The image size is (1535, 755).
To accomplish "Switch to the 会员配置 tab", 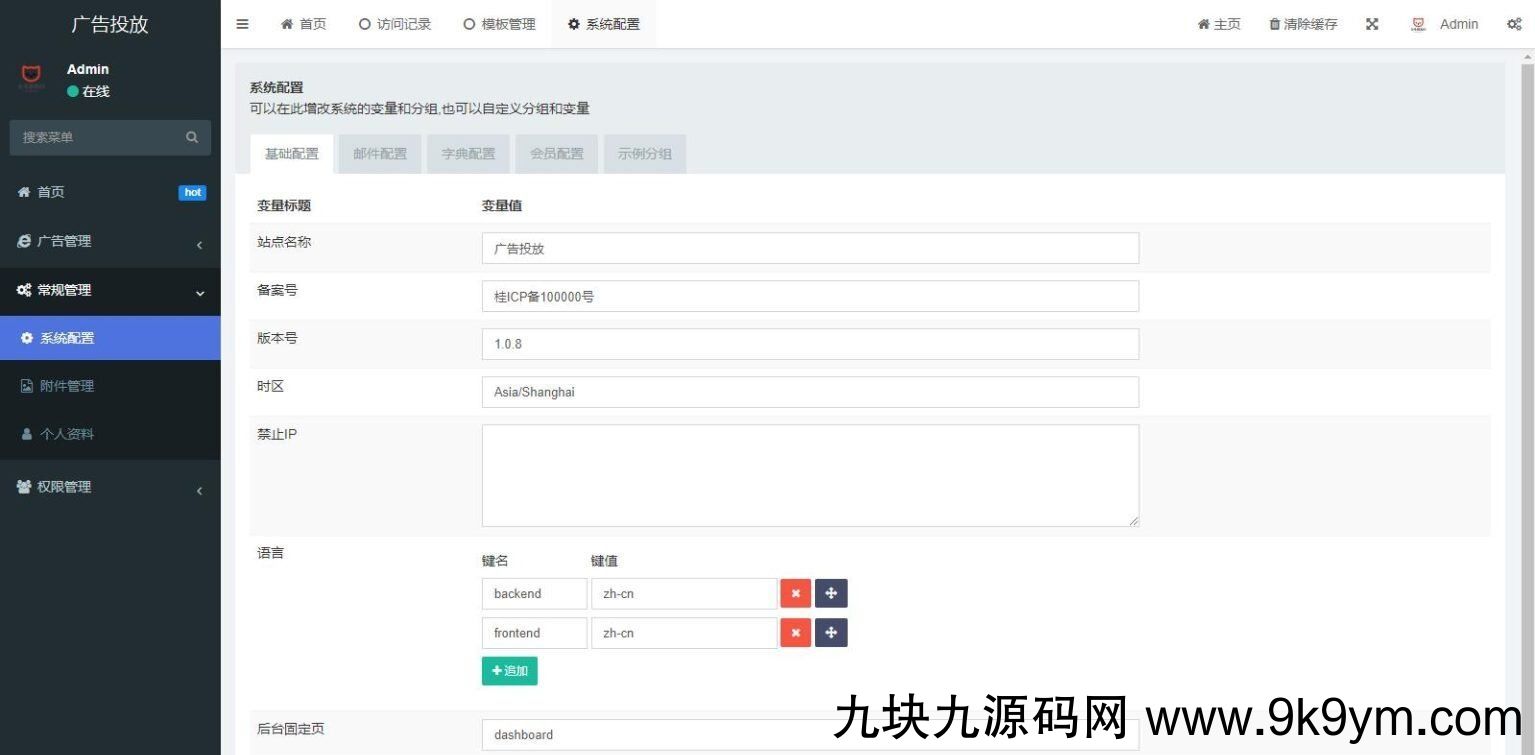I will click(556, 154).
